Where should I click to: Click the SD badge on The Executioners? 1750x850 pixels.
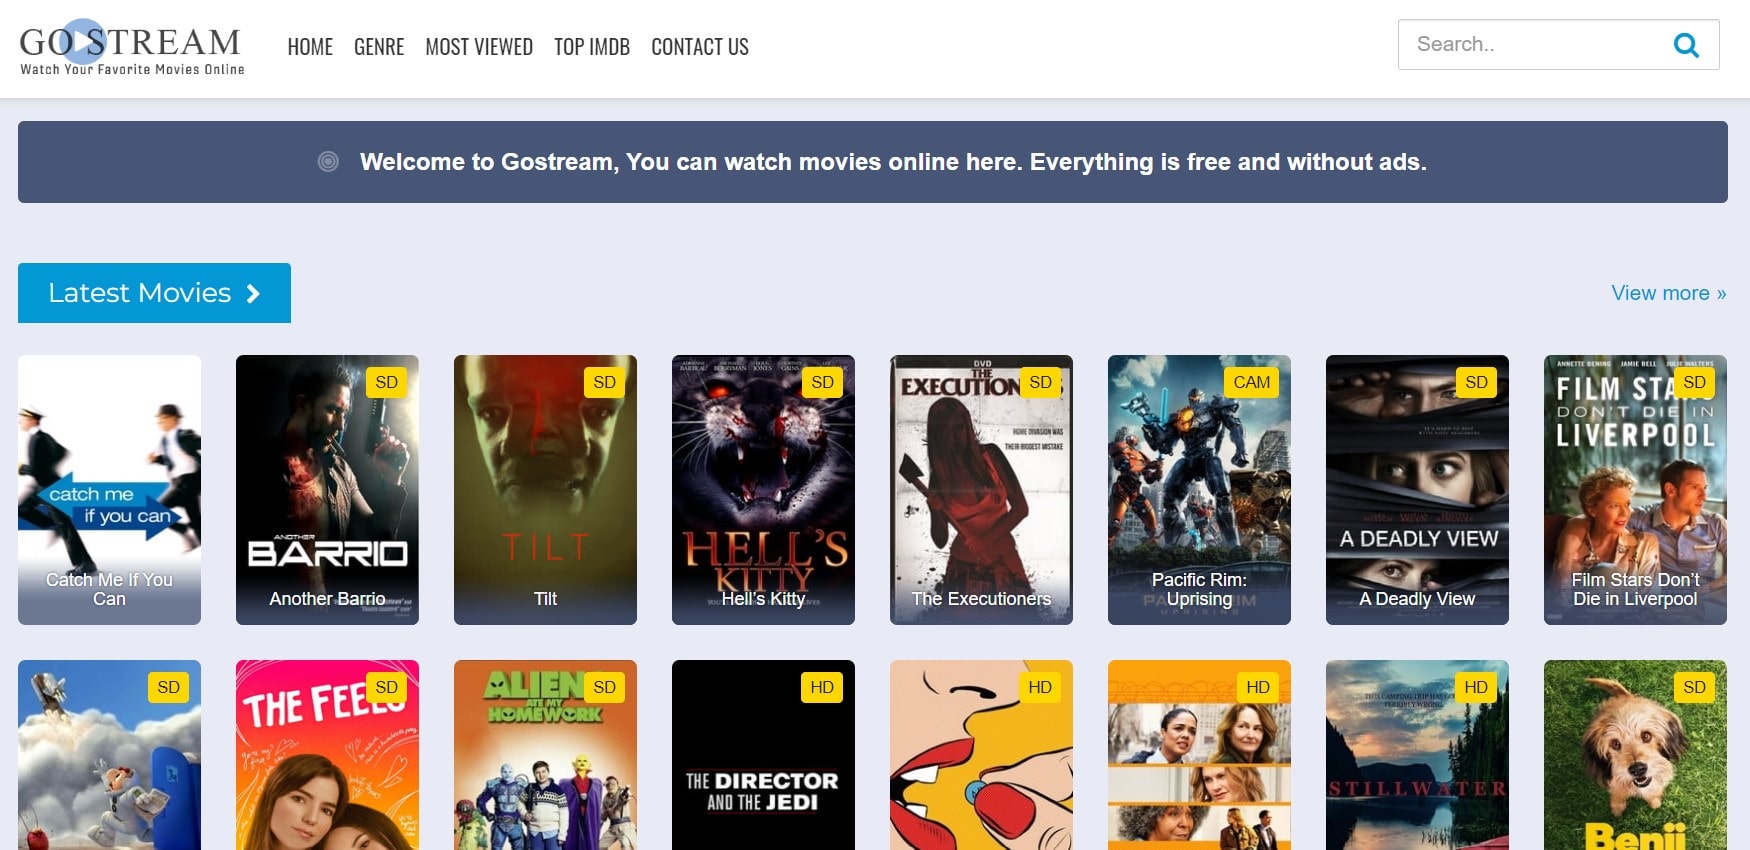coord(1041,382)
